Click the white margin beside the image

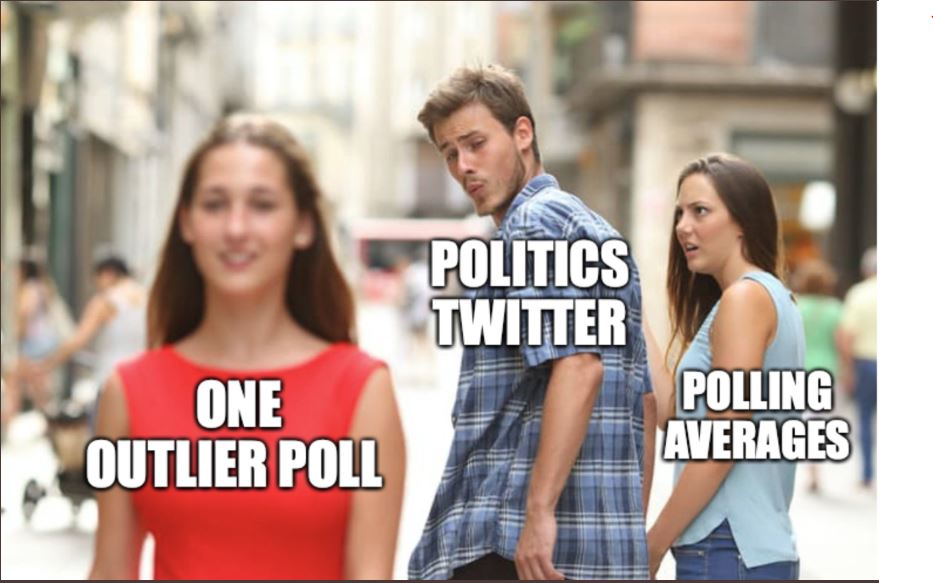(x=904, y=292)
